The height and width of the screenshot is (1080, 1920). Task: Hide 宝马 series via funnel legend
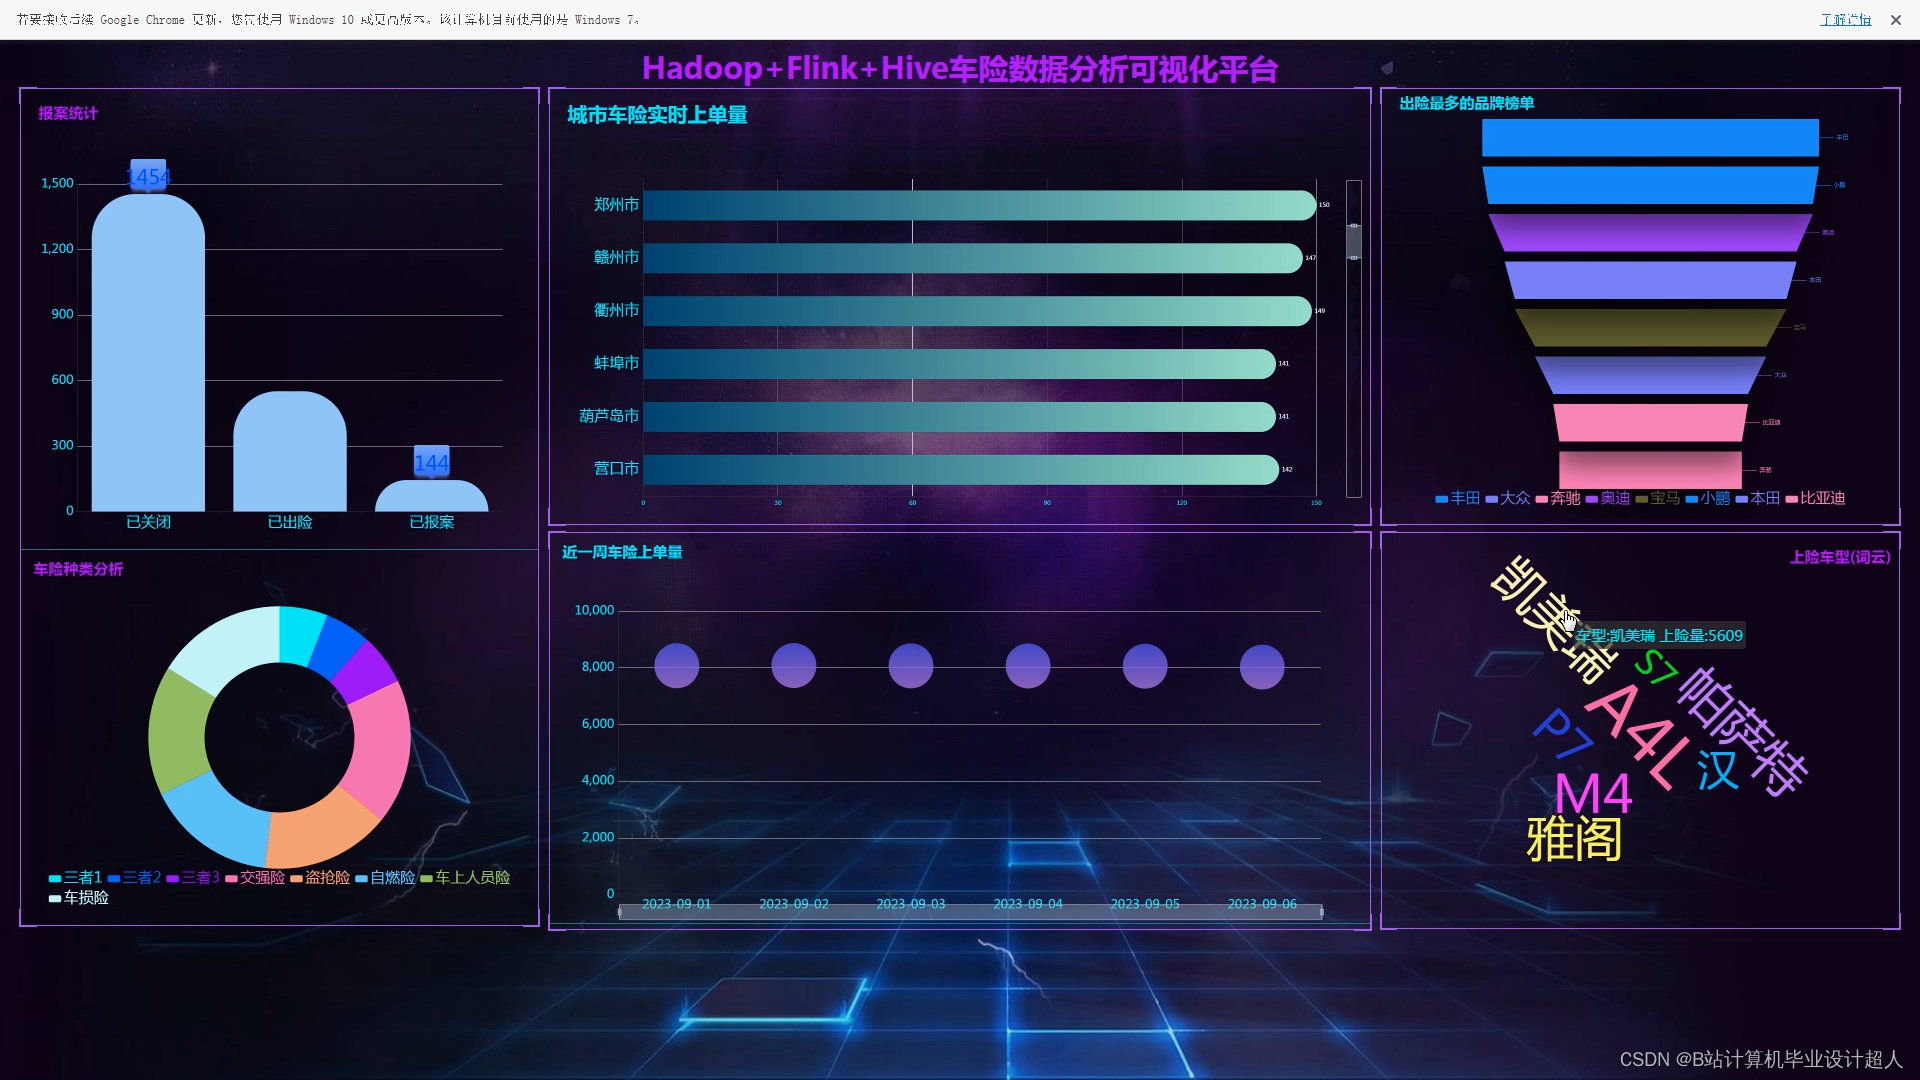(1657, 499)
